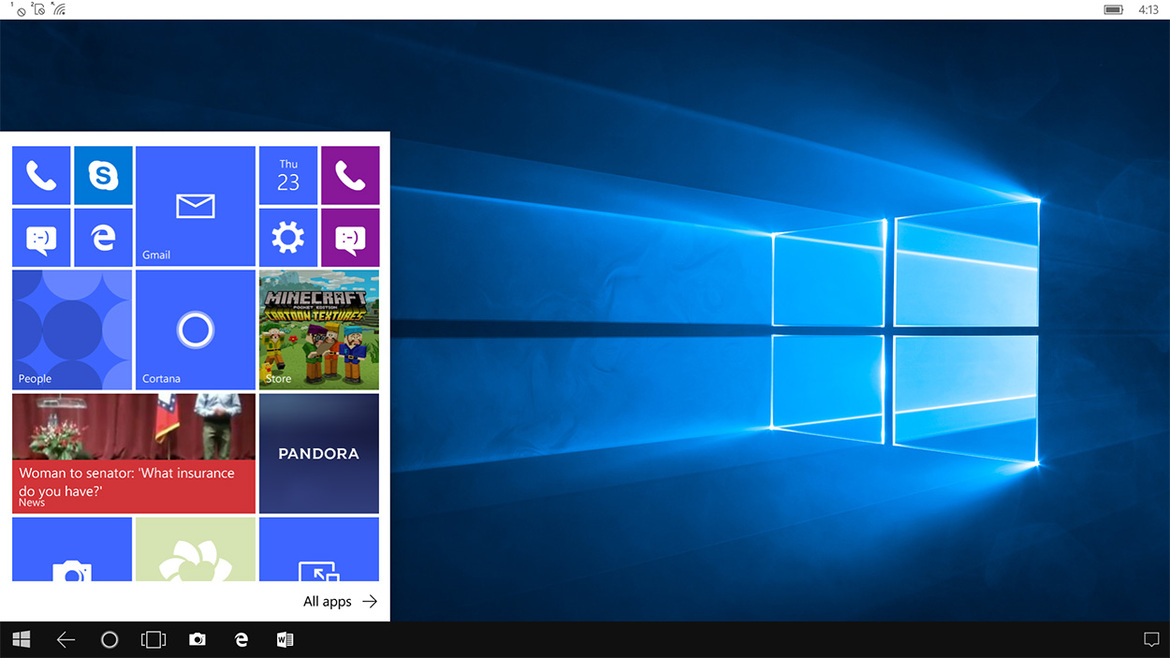Image resolution: width=1170 pixels, height=658 pixels.
Task: Click the battery indicator in status bar
Action: tap(1113, 10)
